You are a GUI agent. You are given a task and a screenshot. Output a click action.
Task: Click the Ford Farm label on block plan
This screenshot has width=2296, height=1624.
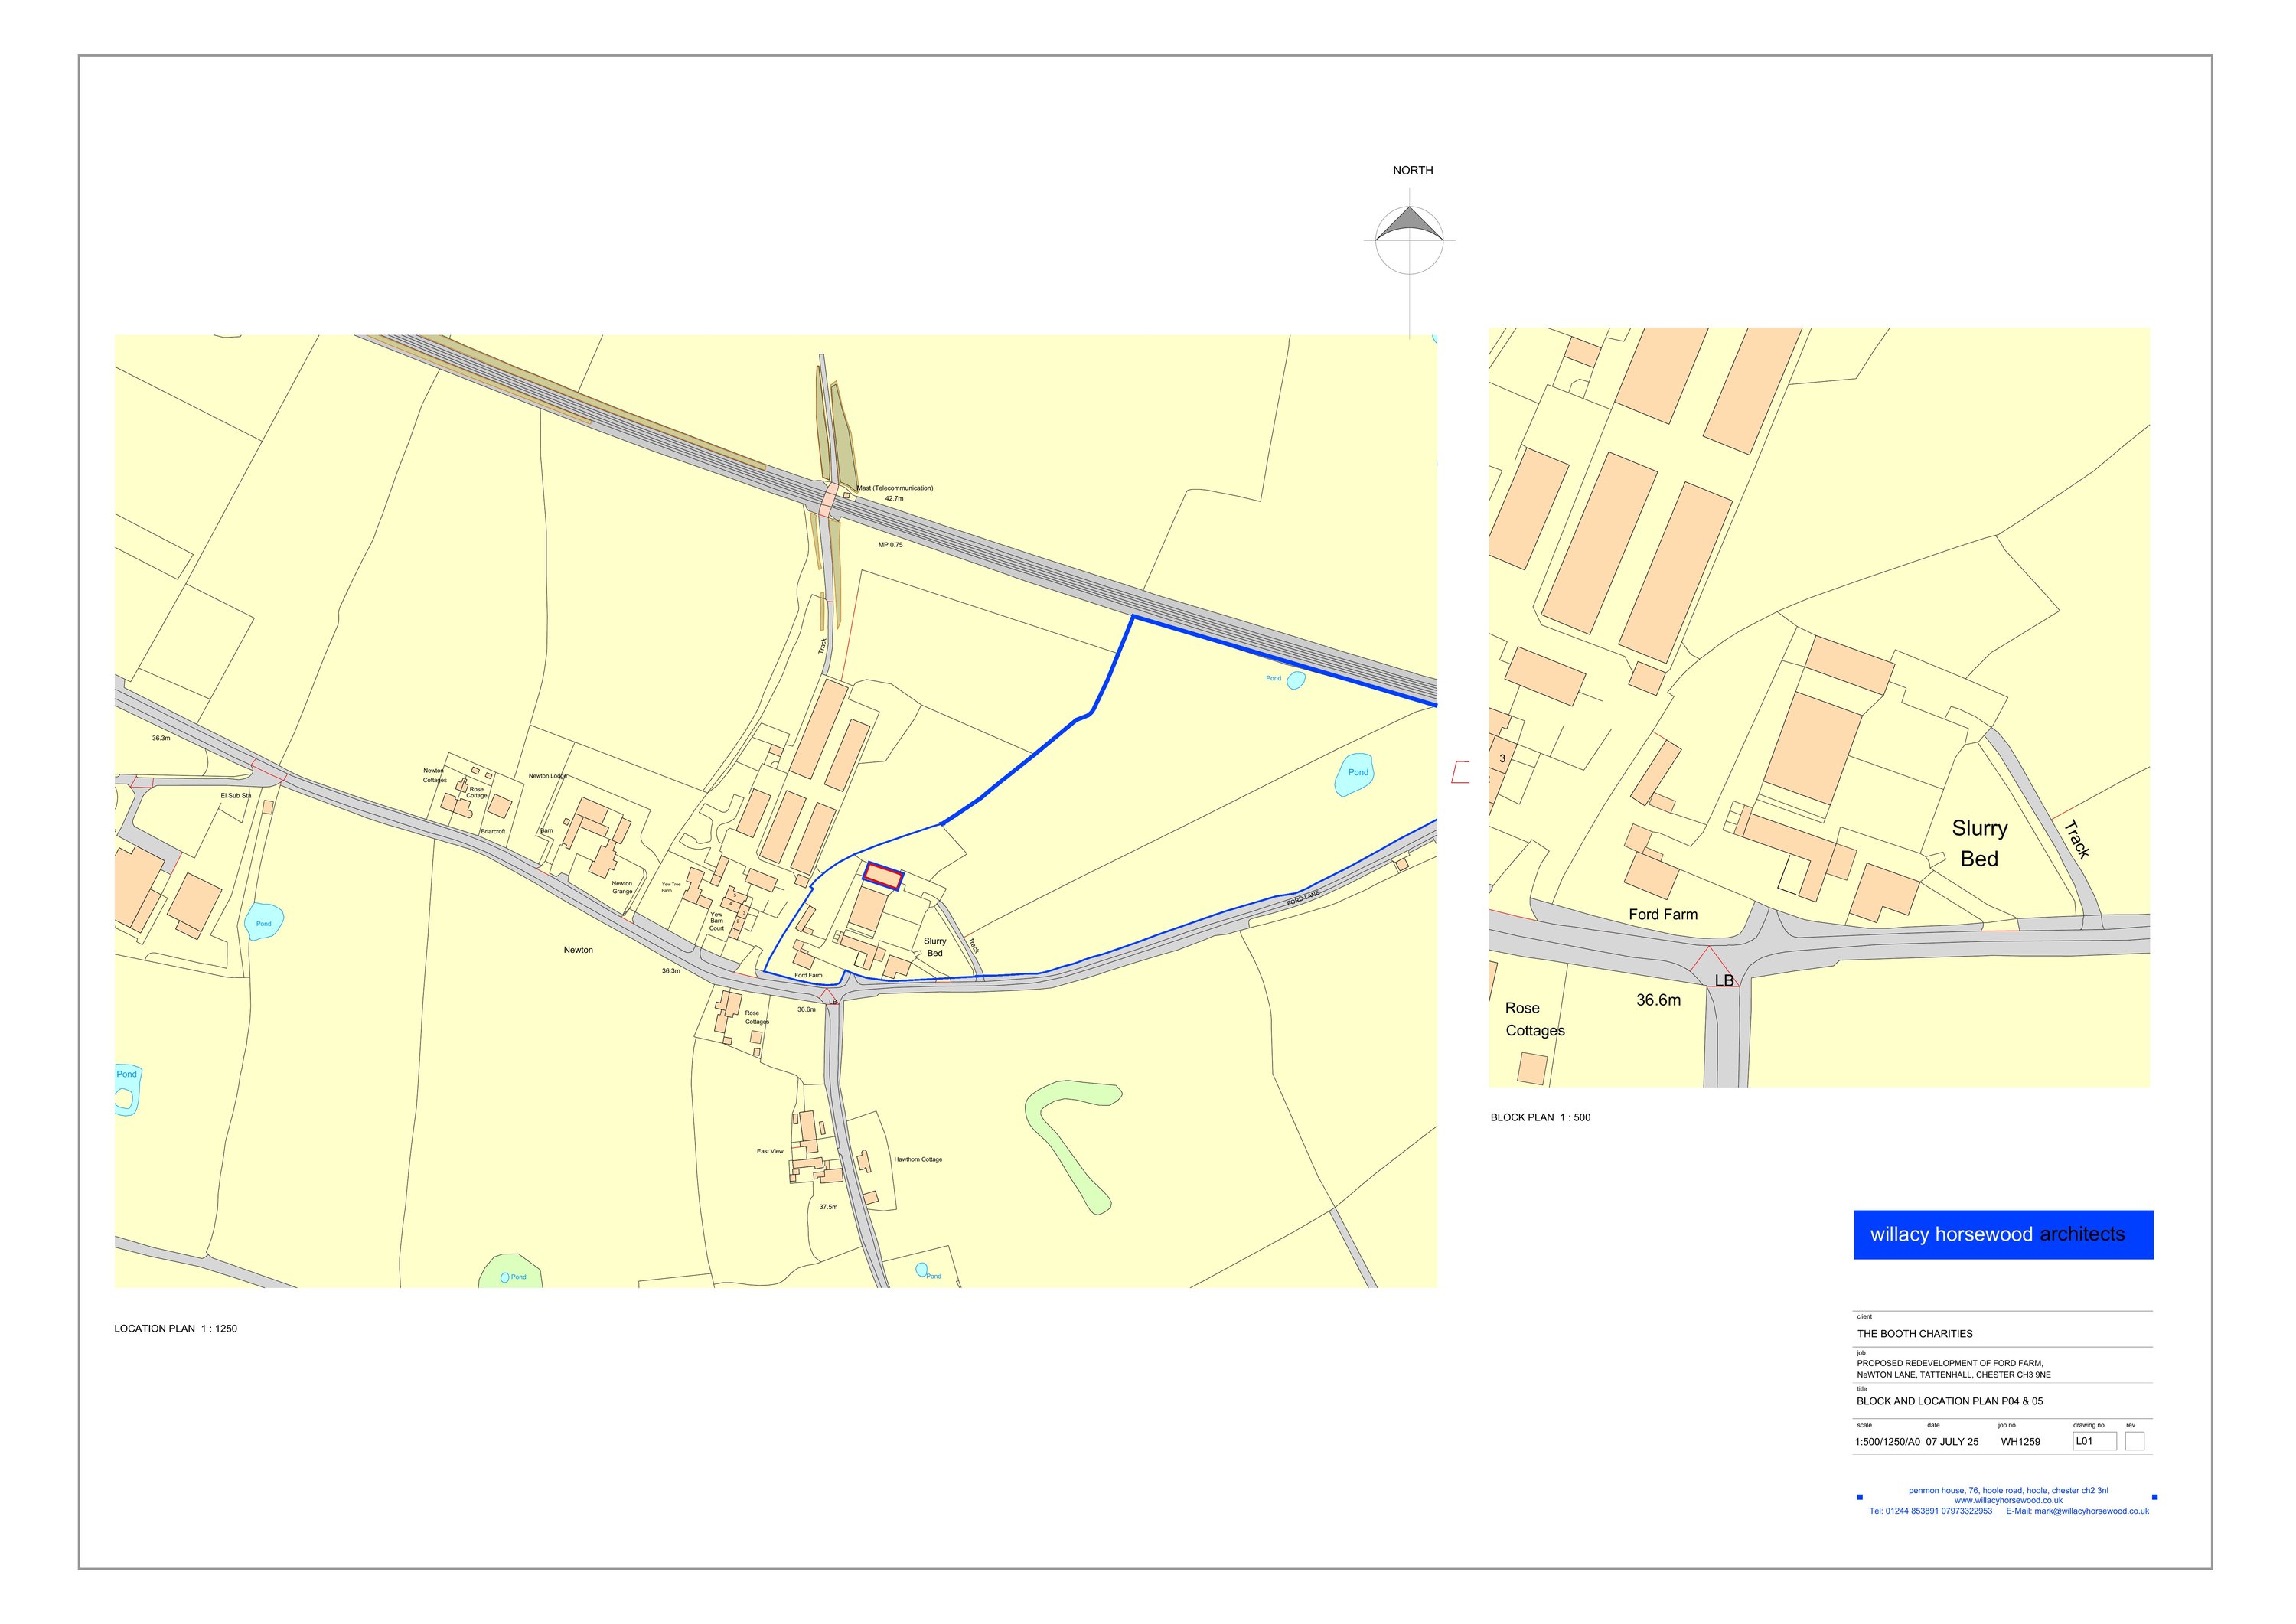(1663, 914)
